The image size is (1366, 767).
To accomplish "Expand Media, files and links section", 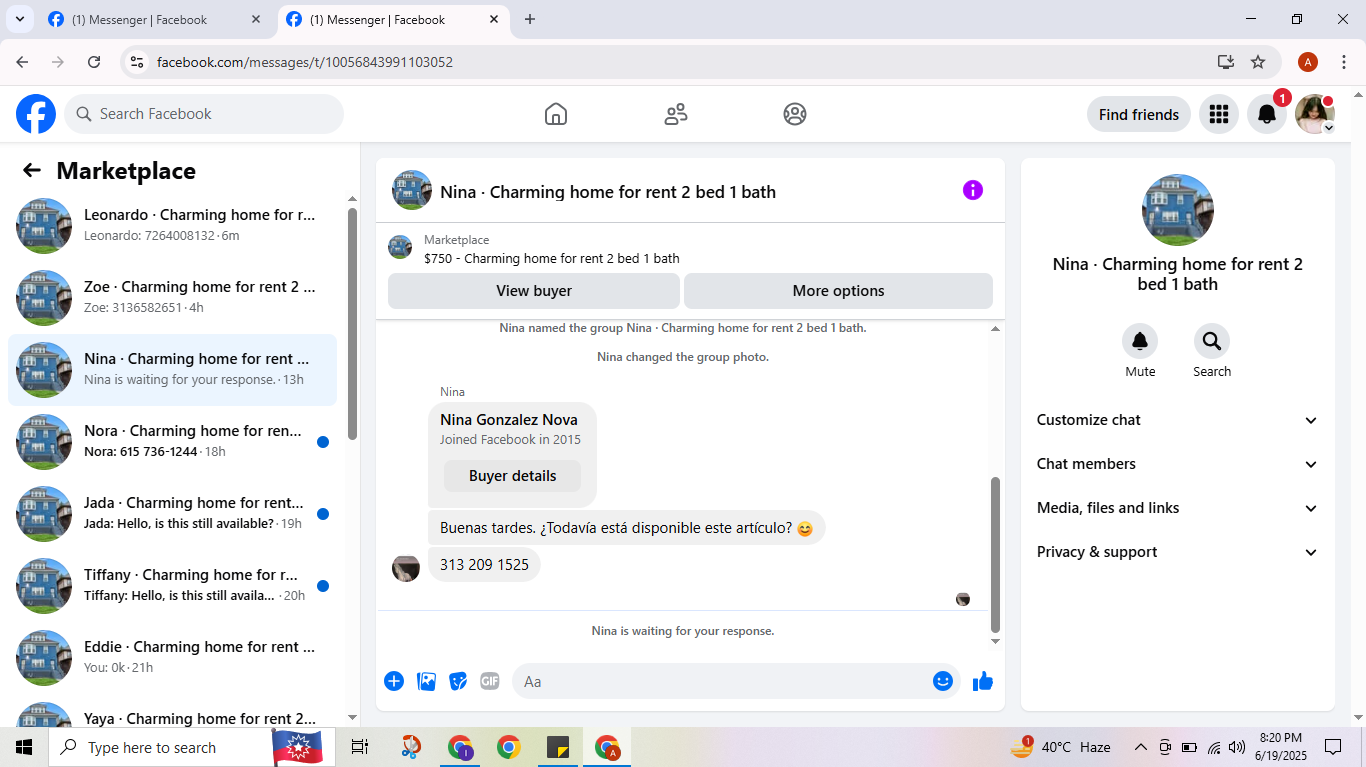I will click(1177, 508).
